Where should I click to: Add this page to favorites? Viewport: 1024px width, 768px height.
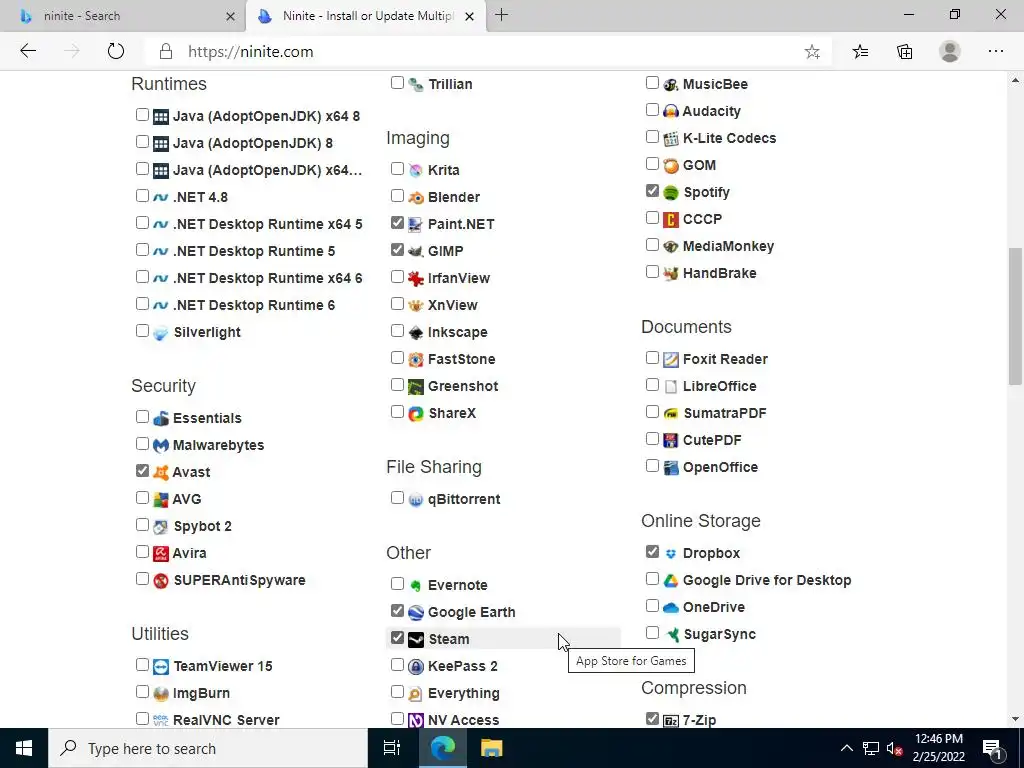coord(812,52)
